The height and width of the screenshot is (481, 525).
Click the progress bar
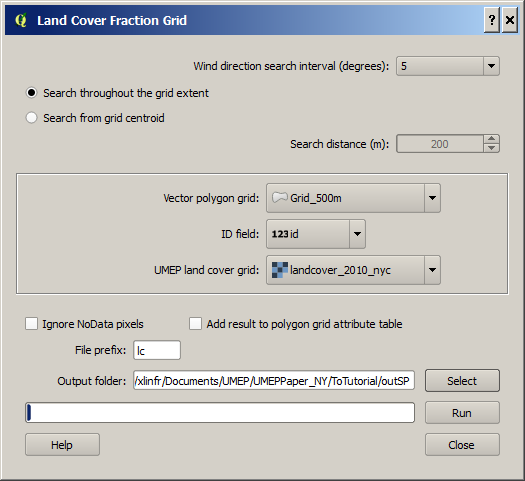(x=220, y=412)
